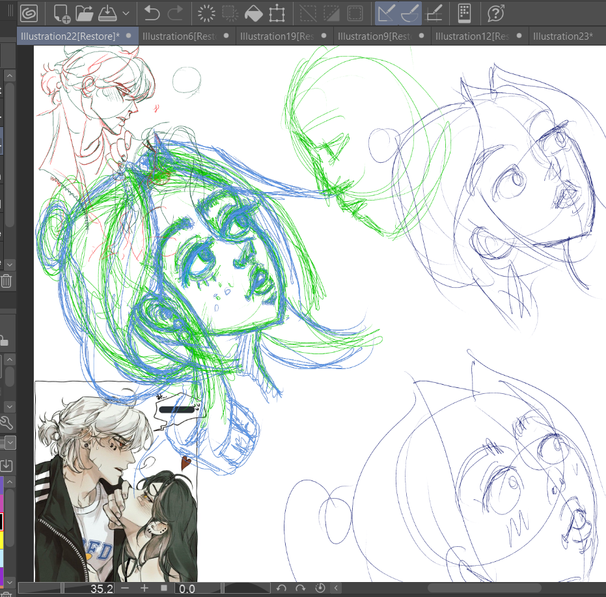The width and height of the screenshot is (606, 597).
Task: Toggle Snap to Grid
Action: [435, 13]
